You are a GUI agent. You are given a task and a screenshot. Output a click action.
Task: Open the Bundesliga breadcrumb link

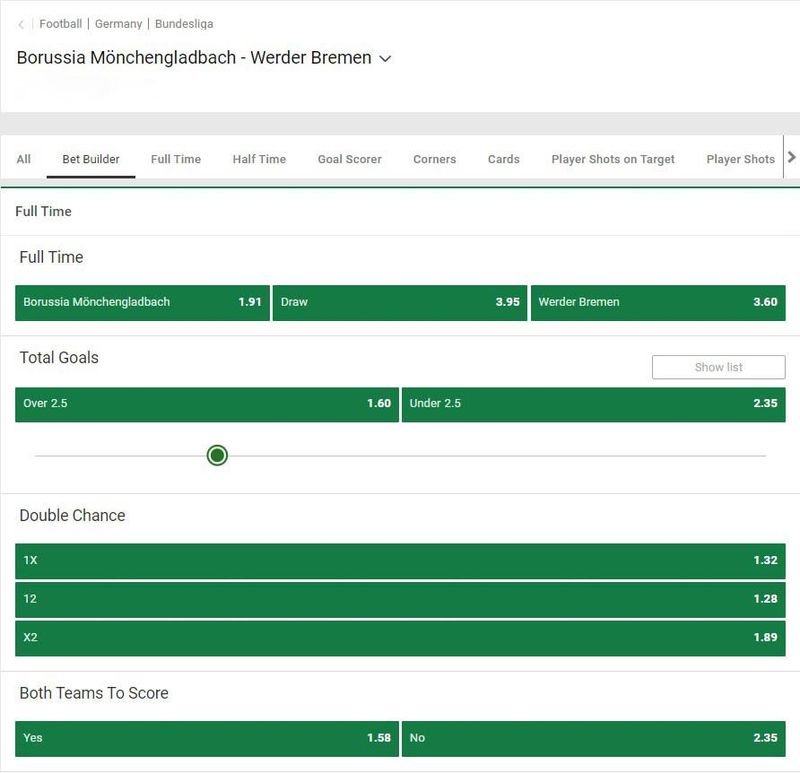coord(184,24)
